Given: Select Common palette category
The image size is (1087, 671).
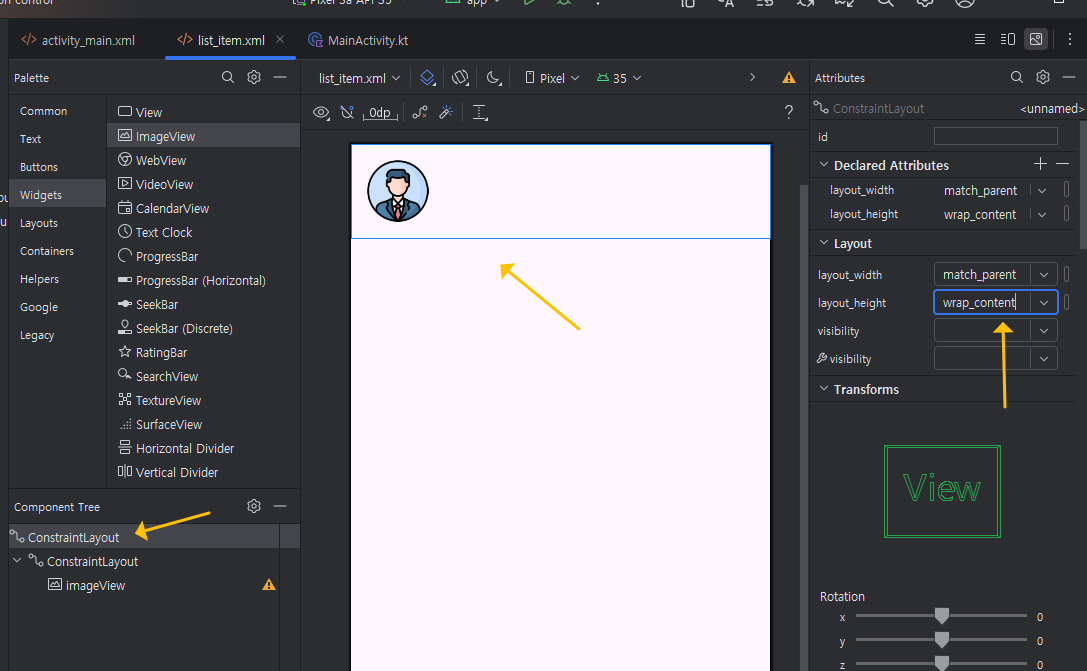Looking at the screenshot, I should [x=44, y=111].
